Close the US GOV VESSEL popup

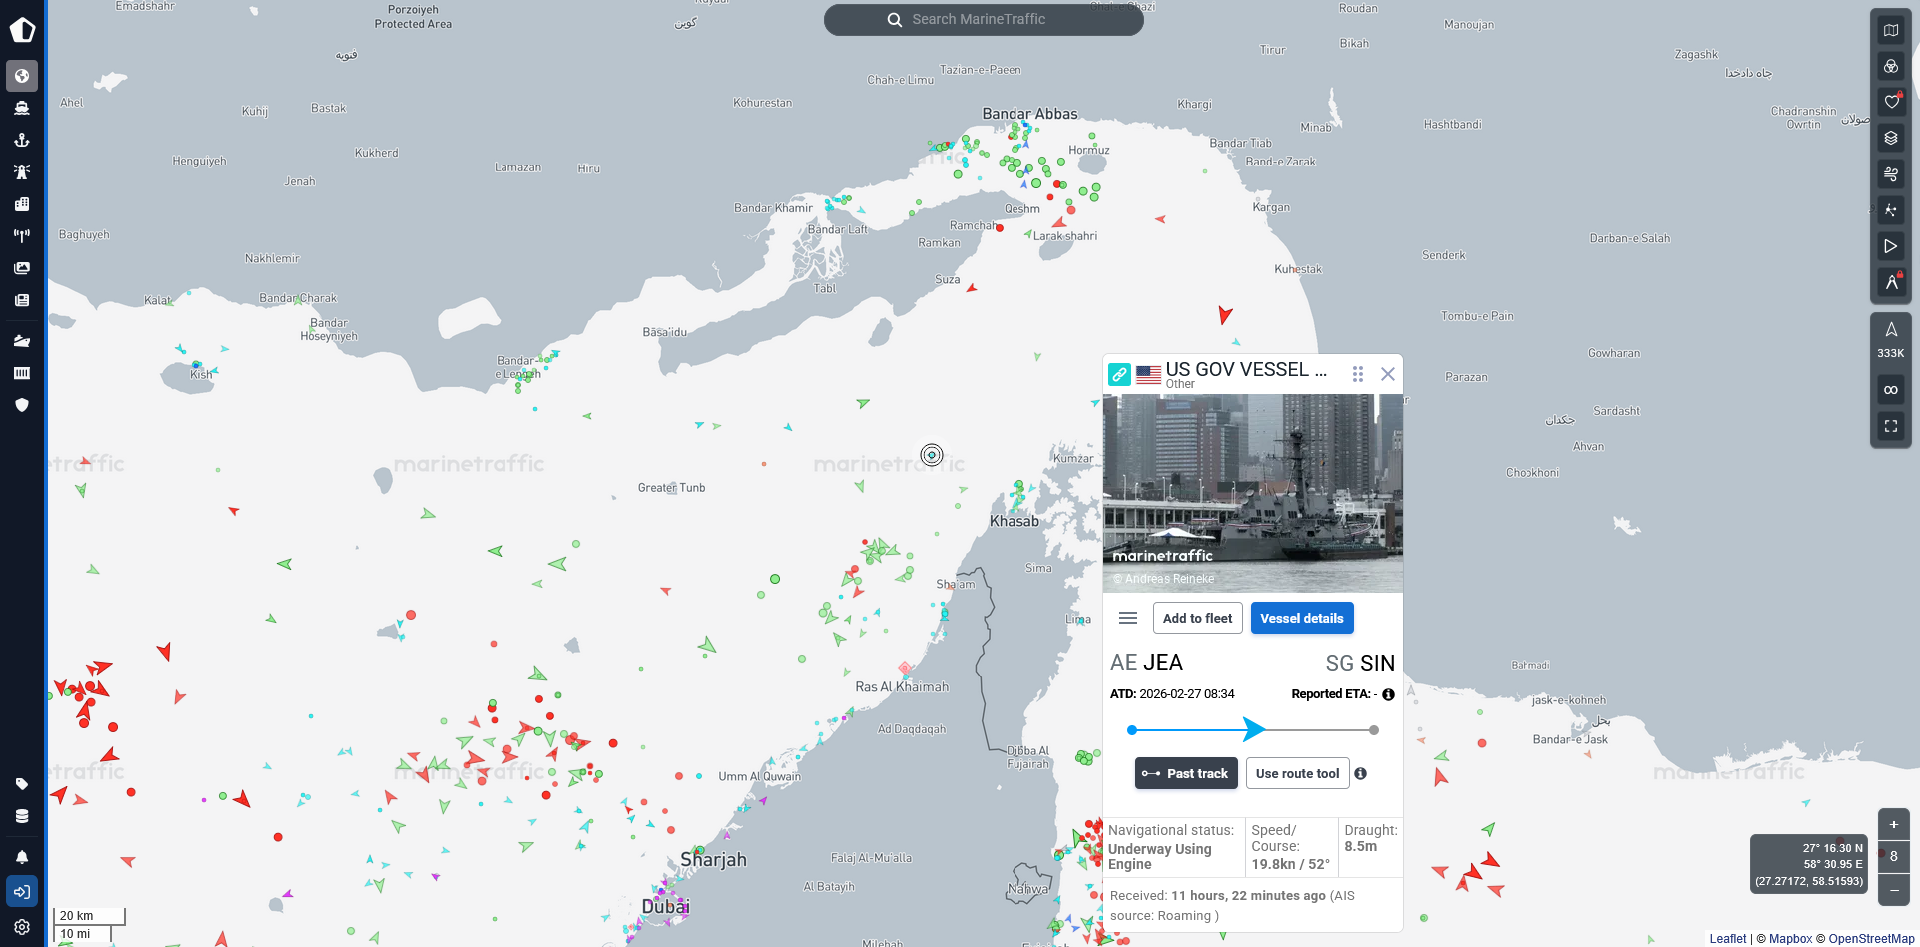pyautogui.click(x=1388, y=374)
